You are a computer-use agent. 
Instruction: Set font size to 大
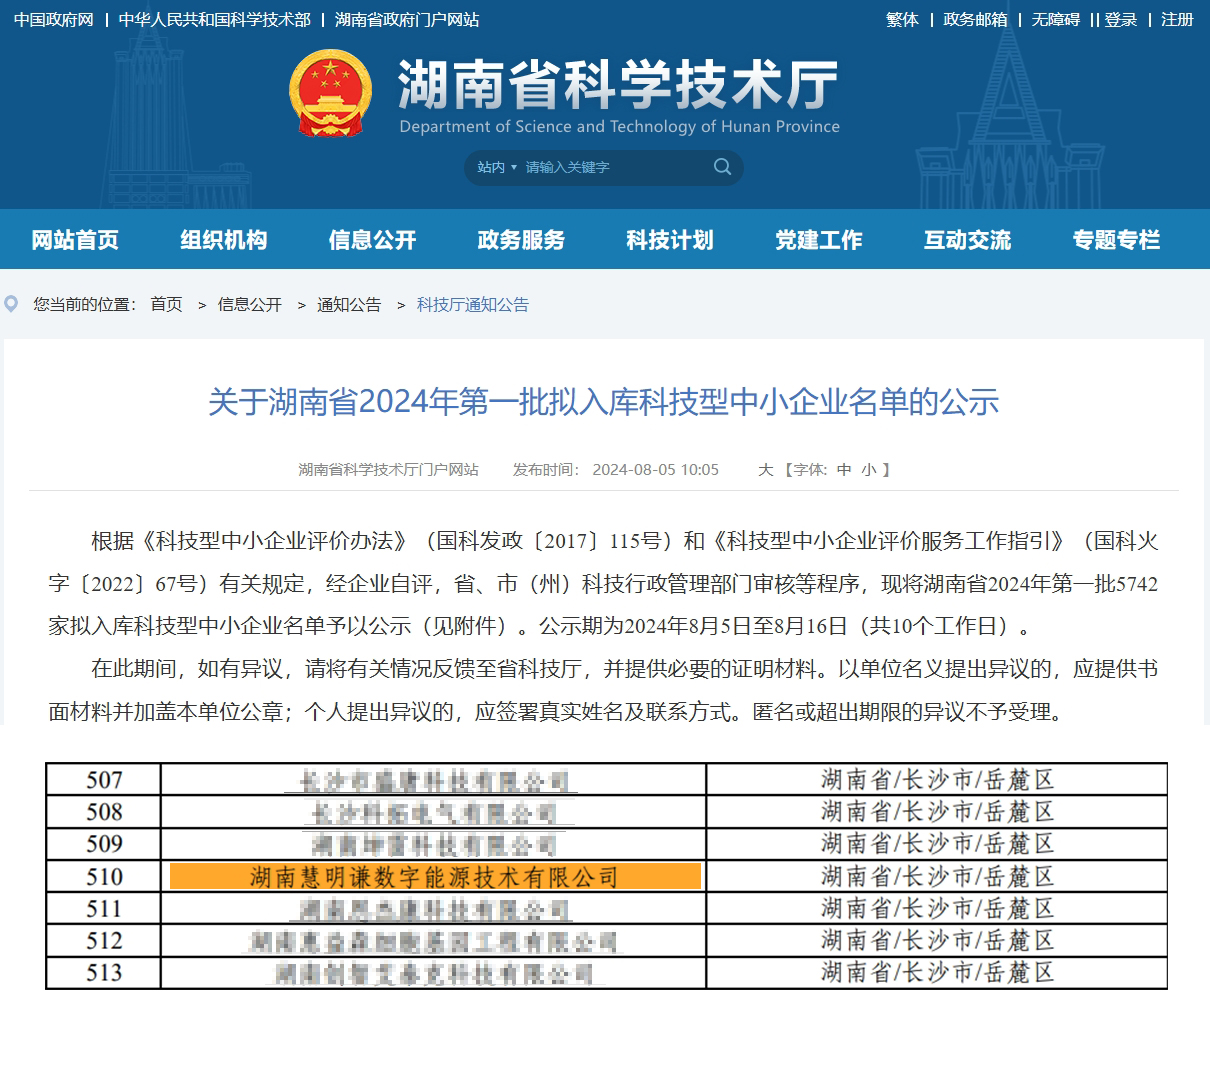[x=765, y=470]
